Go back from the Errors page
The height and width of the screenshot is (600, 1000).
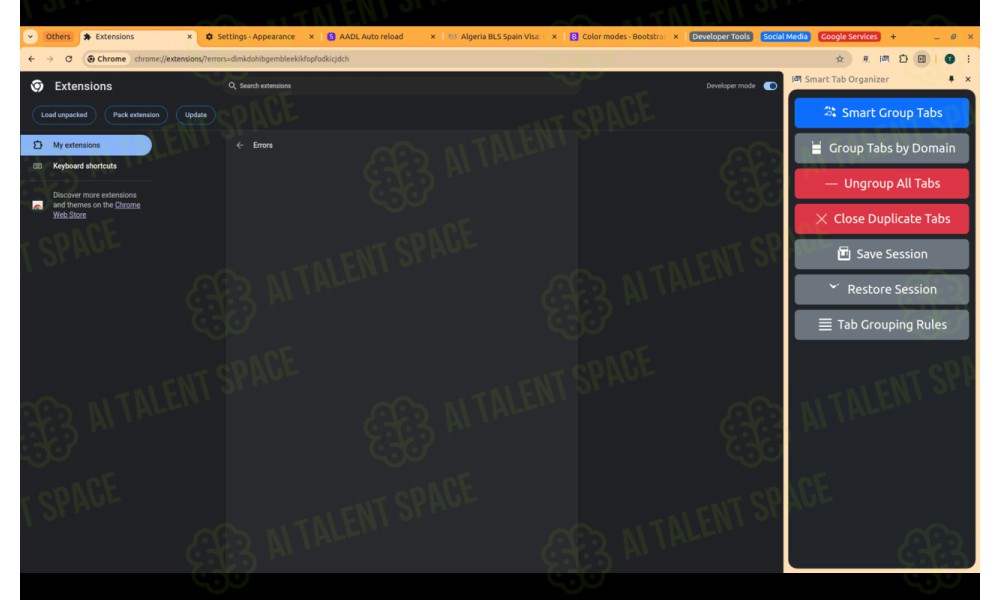[x=240, y=145]
